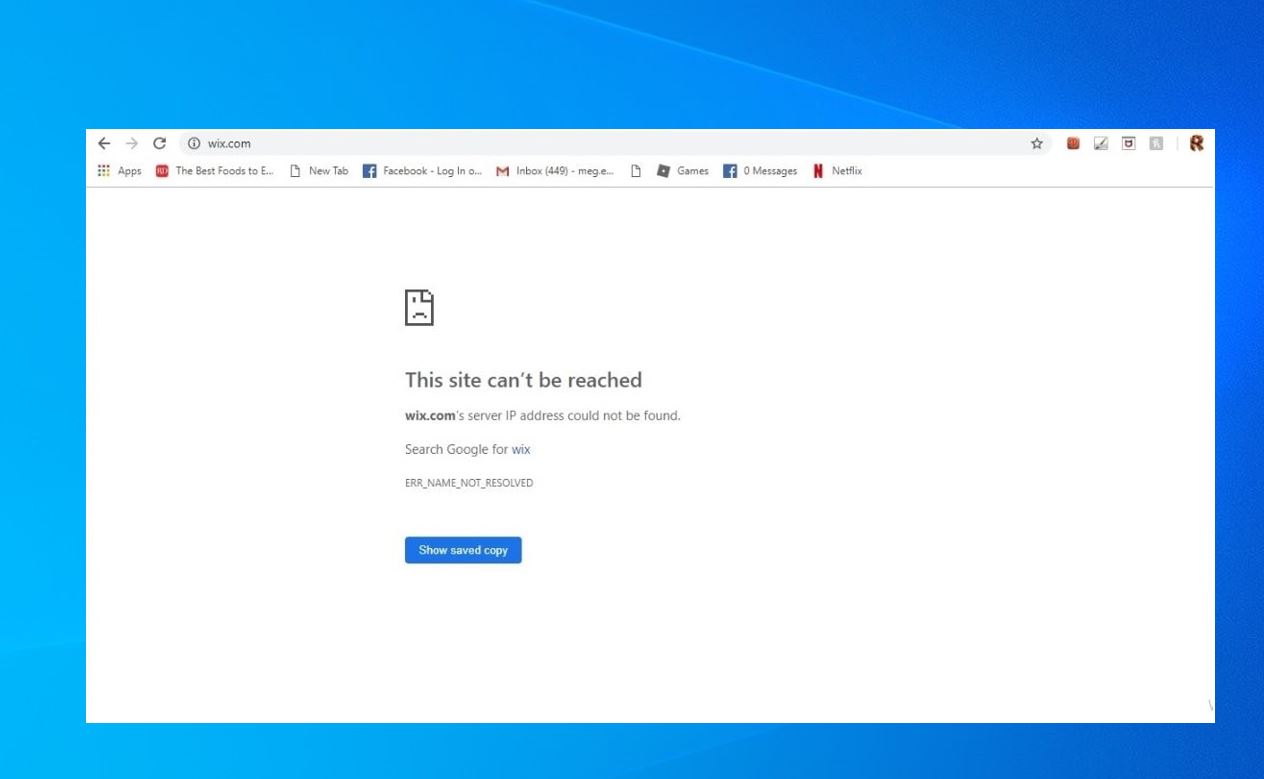Reload the wix.com page
The image size is (1264, 779).
160,144
